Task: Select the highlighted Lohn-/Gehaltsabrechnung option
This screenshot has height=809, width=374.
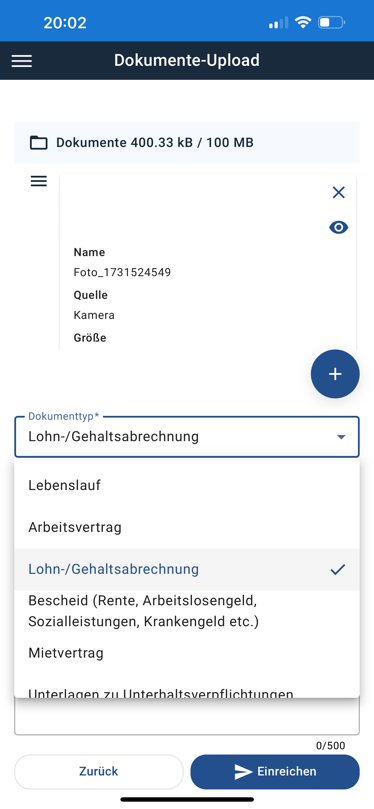Action: pyautogui.click(x=187, y=570)
